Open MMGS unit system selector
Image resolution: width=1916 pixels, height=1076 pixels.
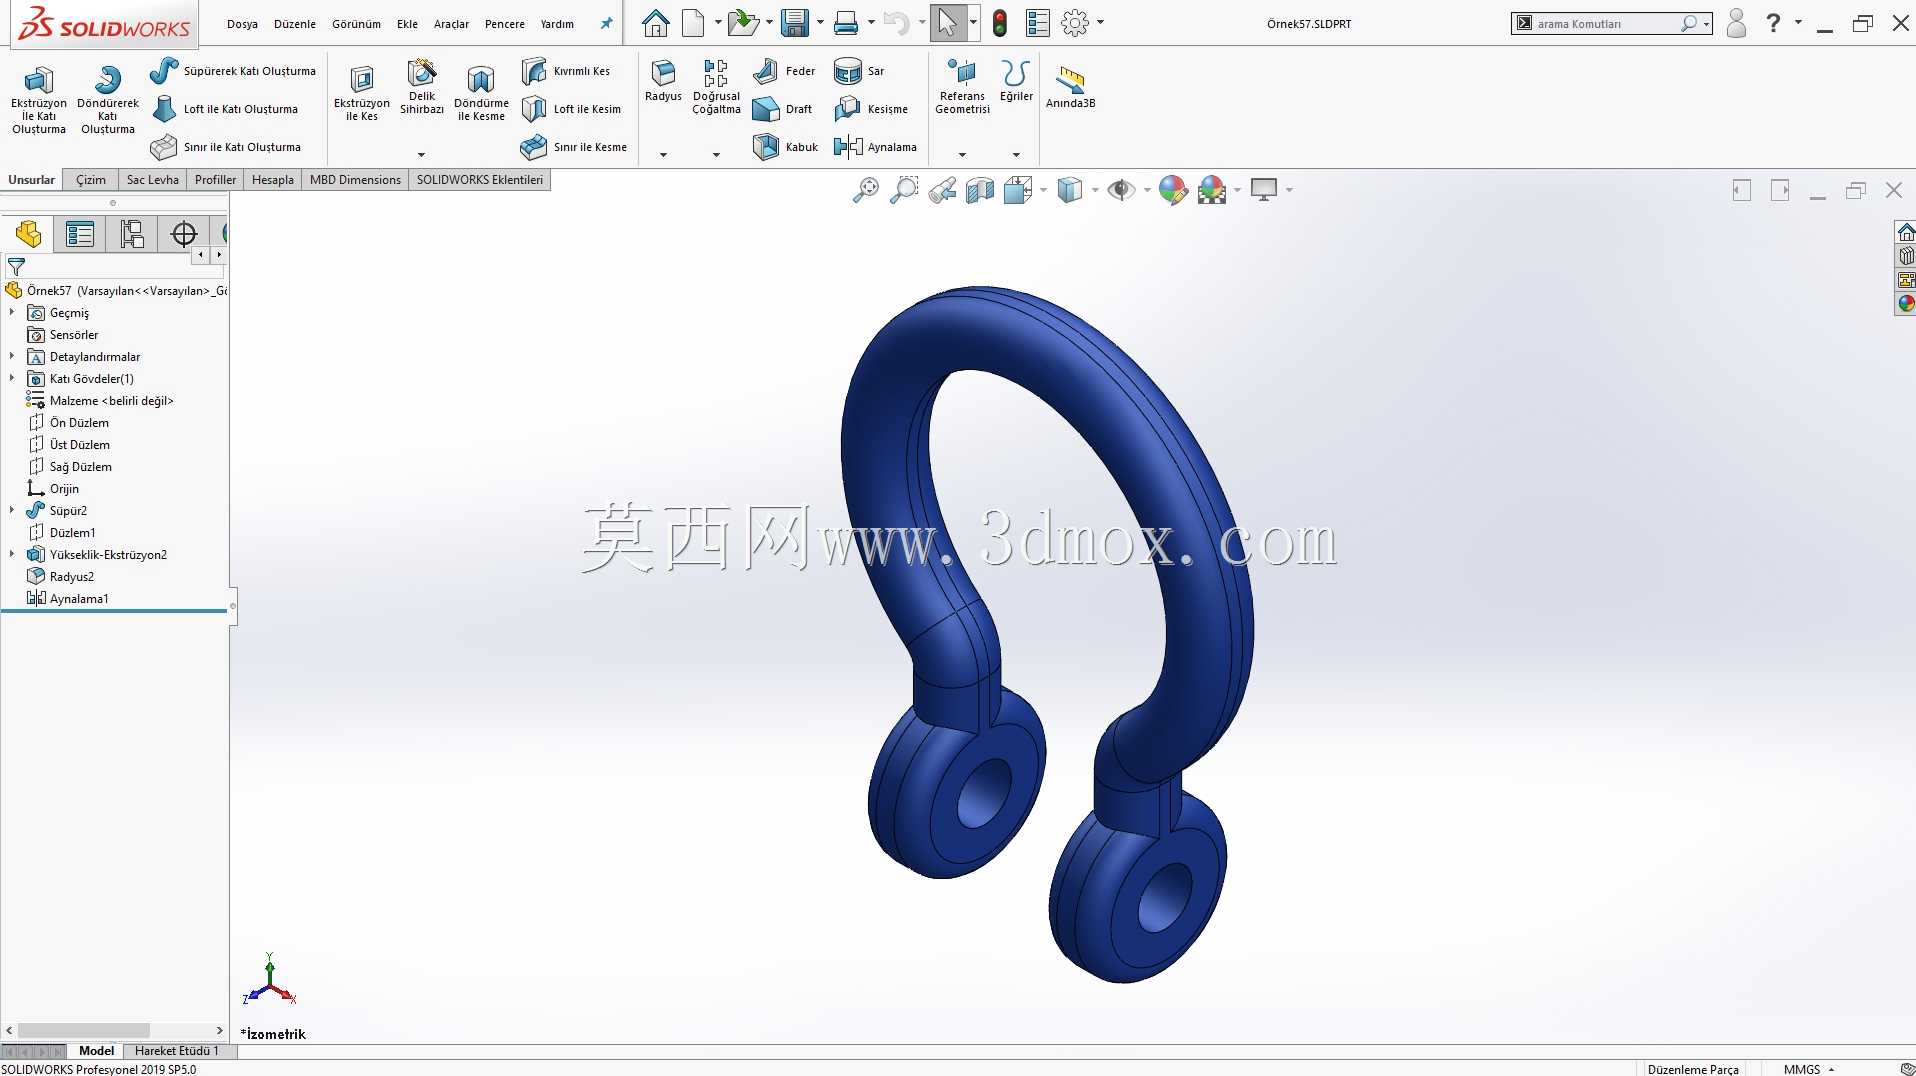(x=1809, y=1069)
